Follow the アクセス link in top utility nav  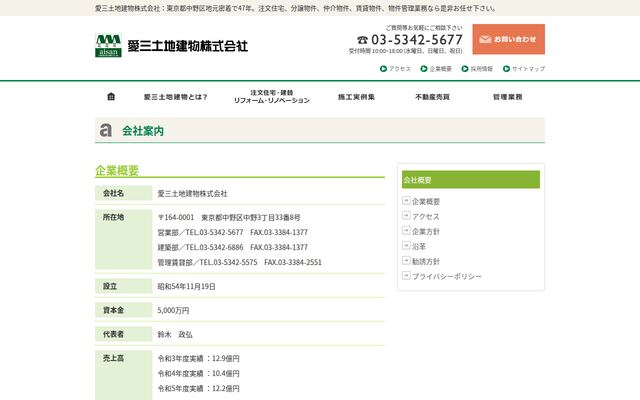point(400,69)
